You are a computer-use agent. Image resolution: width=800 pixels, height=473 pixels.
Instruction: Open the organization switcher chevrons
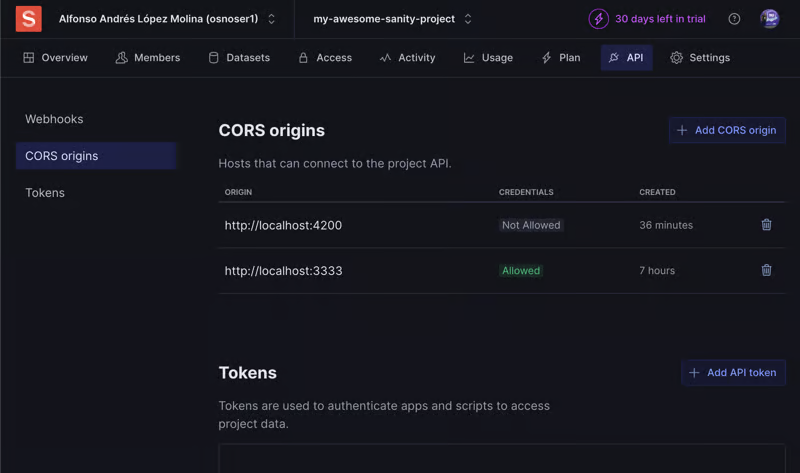click(x=271, y=19)
